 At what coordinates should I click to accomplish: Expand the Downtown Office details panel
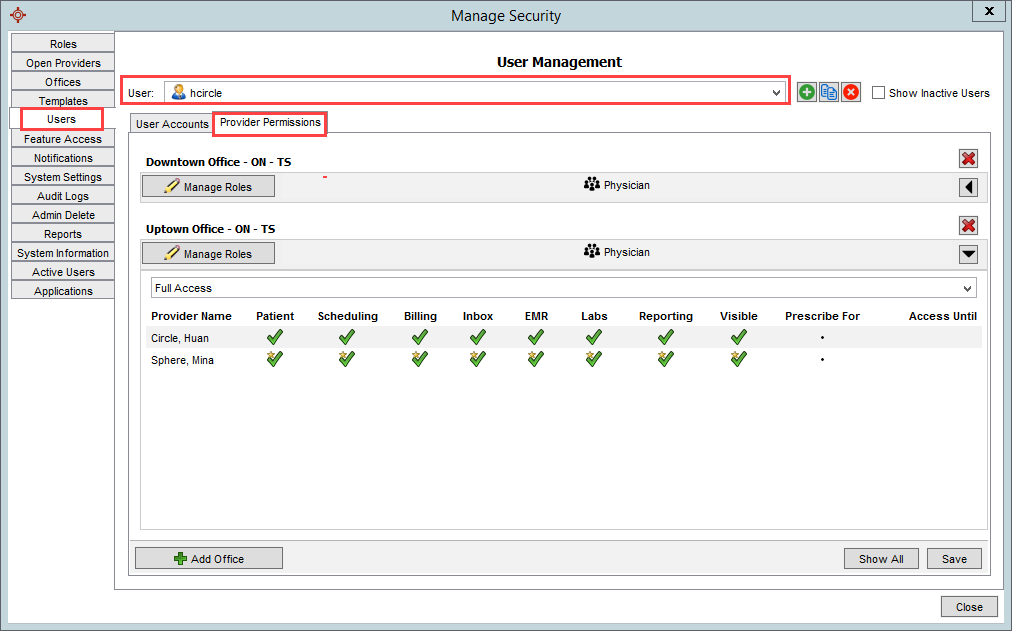coord(967,187)
